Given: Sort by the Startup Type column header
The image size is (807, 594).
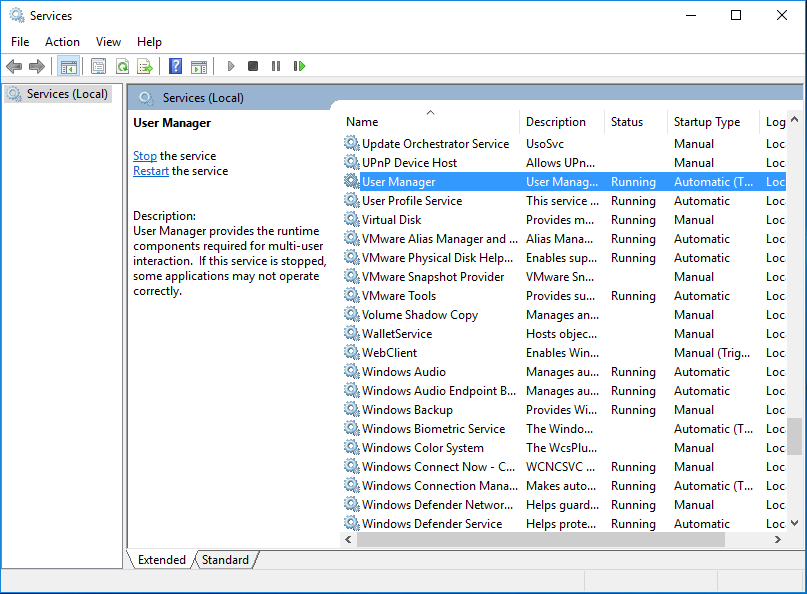Looking at the screenshot, I should click(713, 122).
